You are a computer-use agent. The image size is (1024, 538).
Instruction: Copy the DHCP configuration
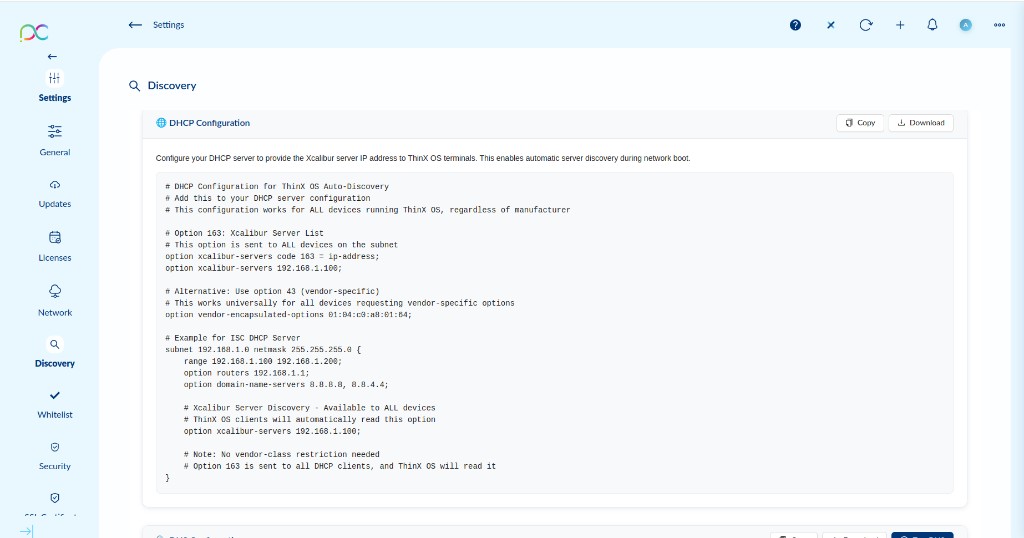[x=860, y=123]
